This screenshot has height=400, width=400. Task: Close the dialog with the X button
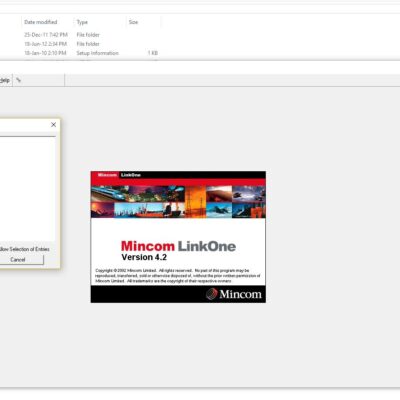(53, 124)
